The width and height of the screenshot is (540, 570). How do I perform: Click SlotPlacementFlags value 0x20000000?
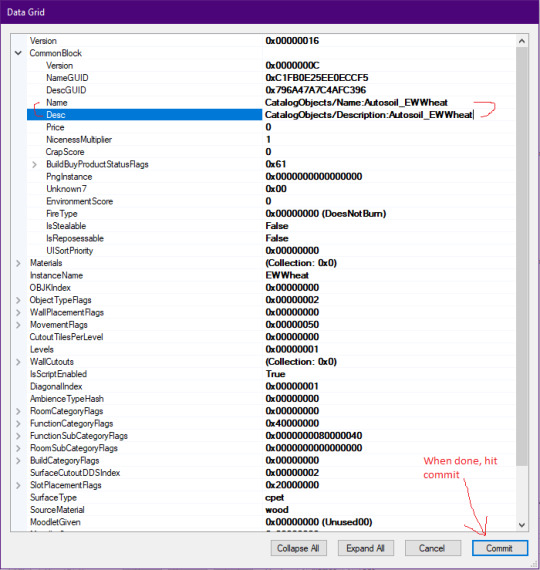click(292, 485)
